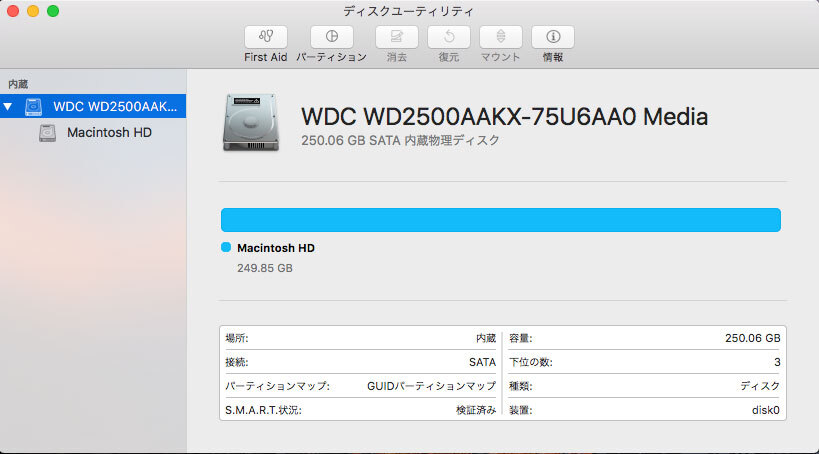This screenshot has width=819, height=454.
Task: Click the 250.06 GB SATA 内蔵物理ディスク subtitle
Action: (x=400, y=141)
